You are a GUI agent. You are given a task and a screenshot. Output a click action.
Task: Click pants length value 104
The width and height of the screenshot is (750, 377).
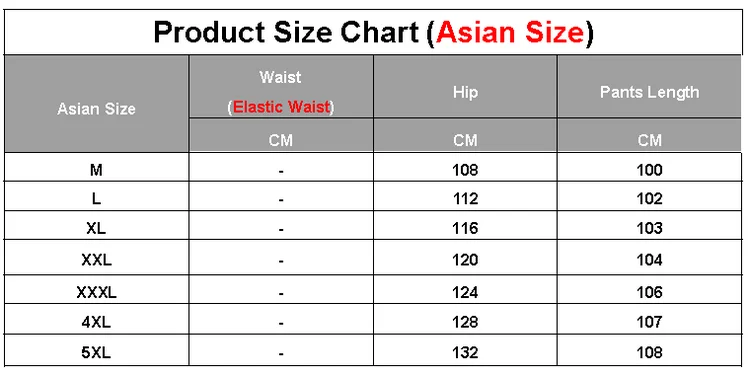tap(649, 260)
